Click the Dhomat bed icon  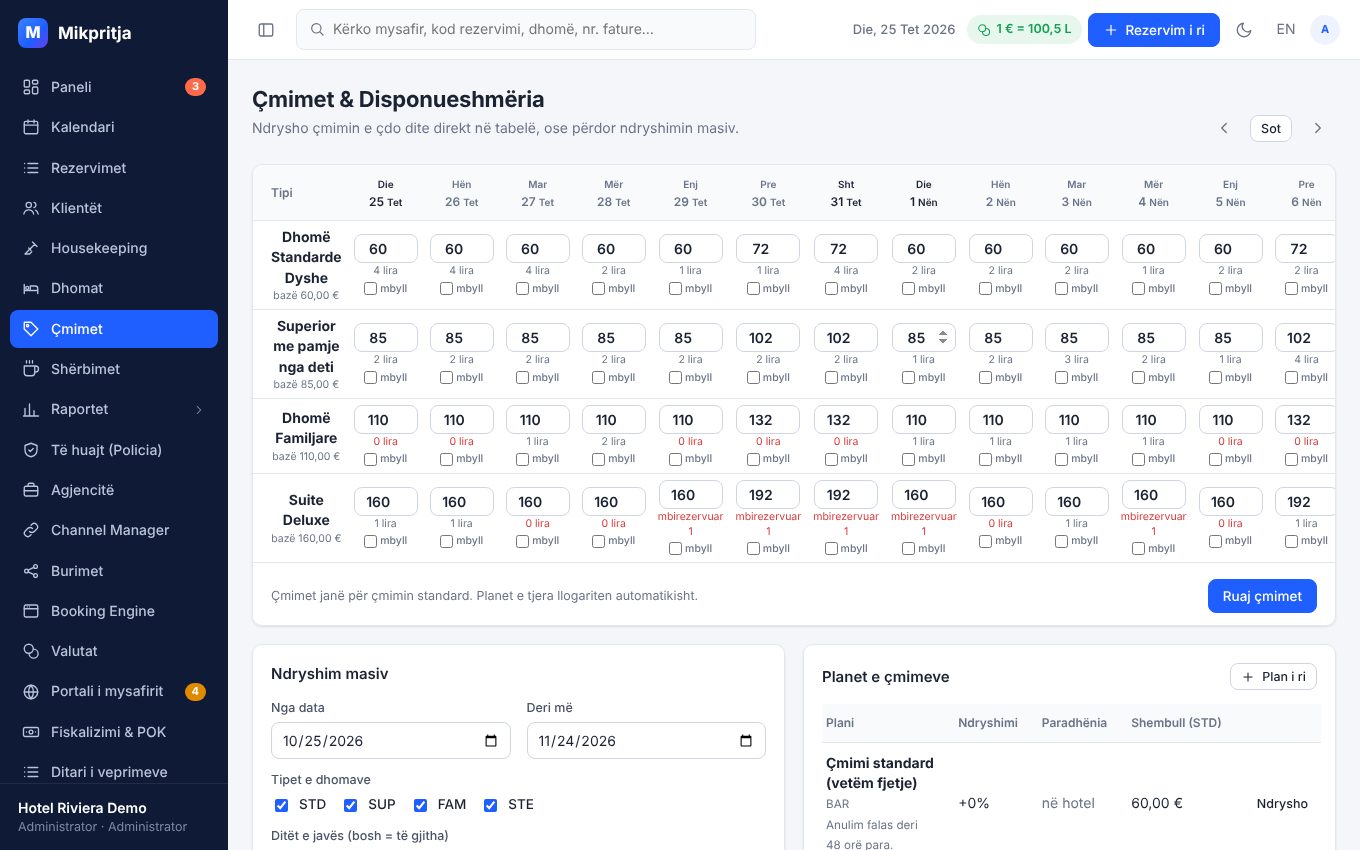(31, 288)
